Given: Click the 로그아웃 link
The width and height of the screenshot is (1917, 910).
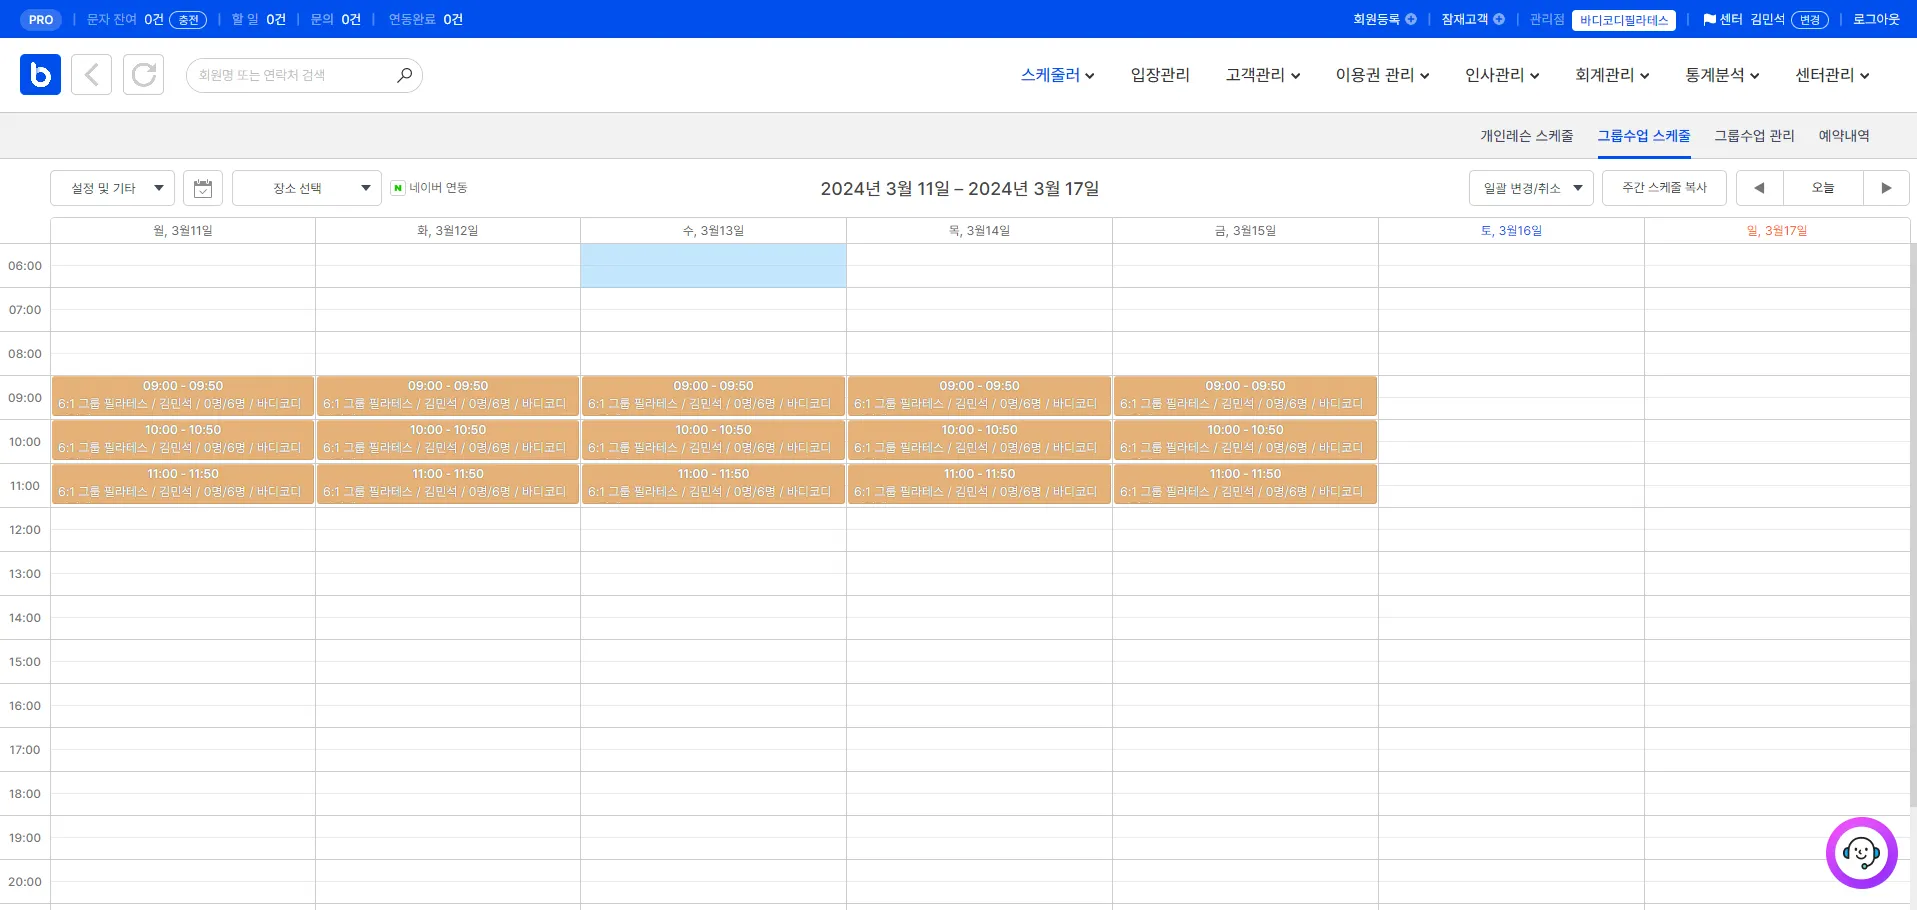Looking at the screenshot, I should click(x=1876, y=19).
